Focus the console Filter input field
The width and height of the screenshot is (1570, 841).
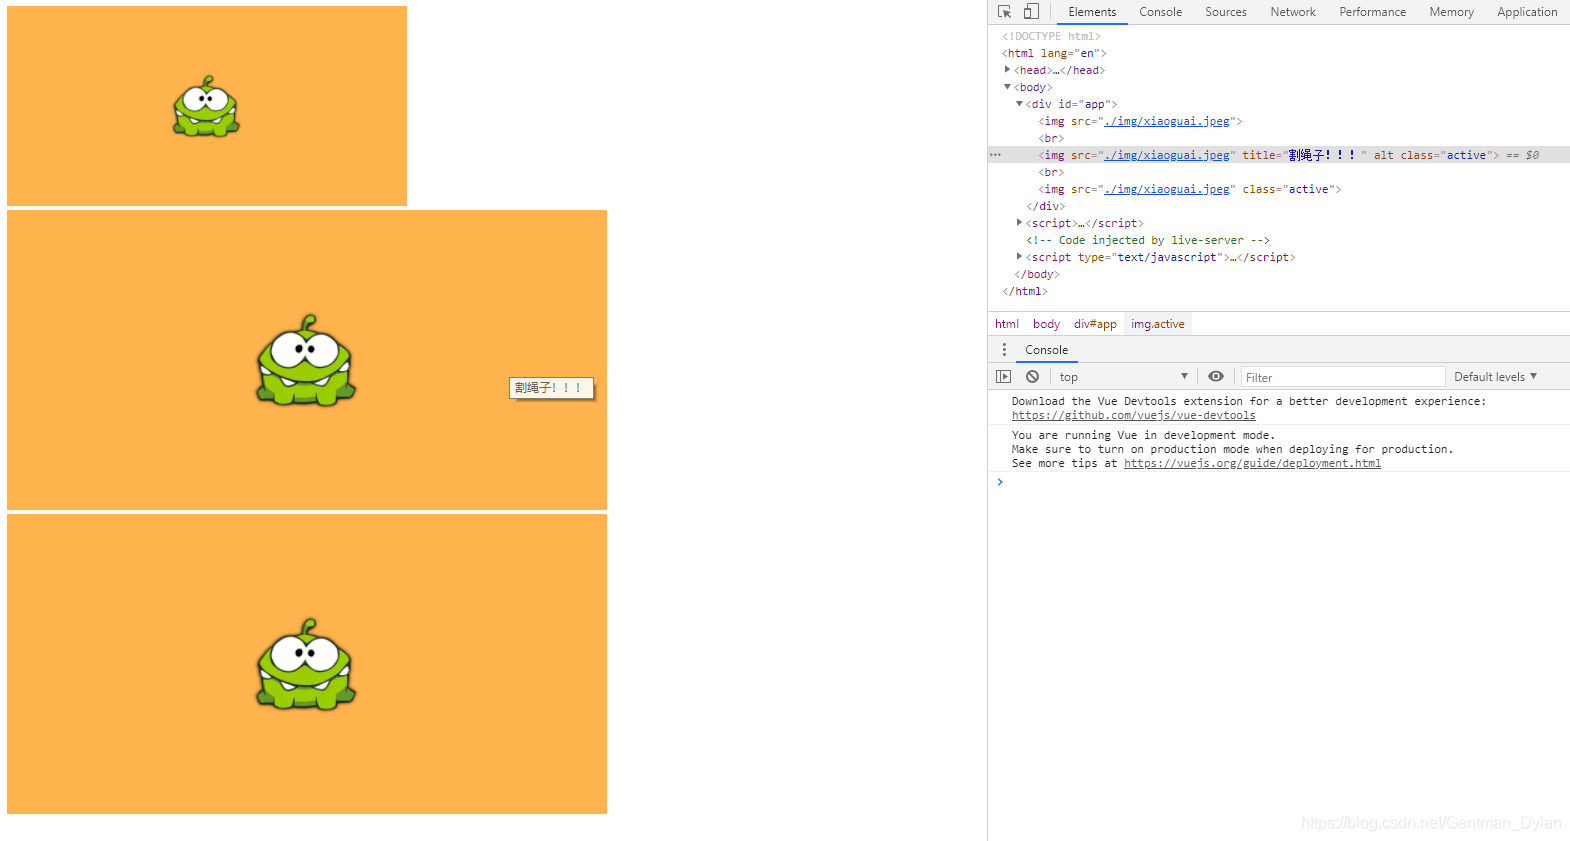[1343, 377]
